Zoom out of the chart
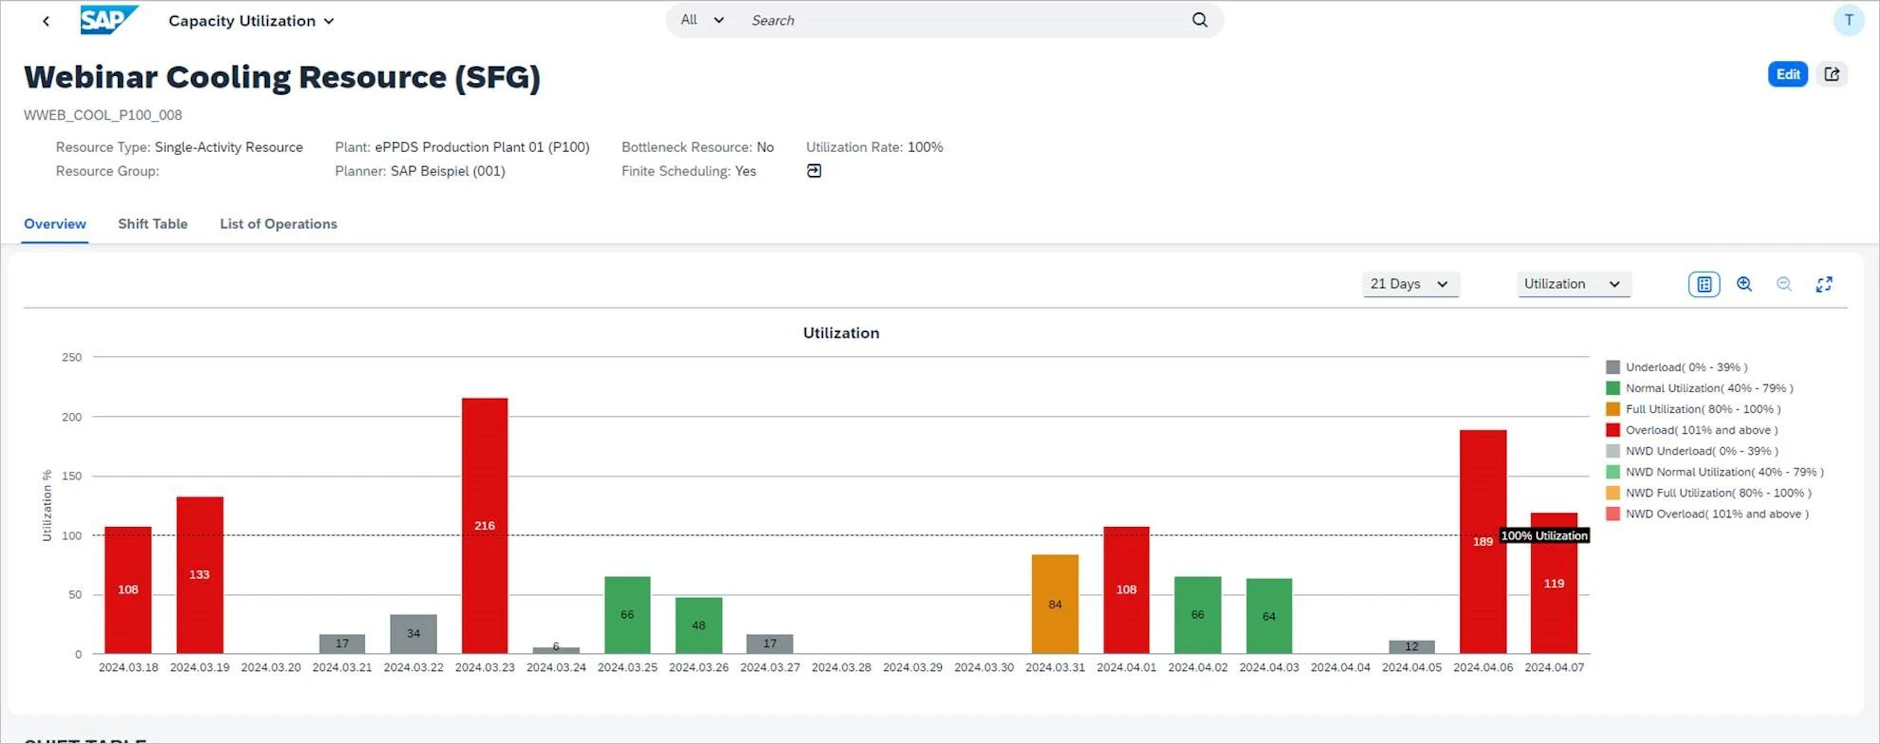The width and height of the screenshot is (1880, 744). [1784, 284]
